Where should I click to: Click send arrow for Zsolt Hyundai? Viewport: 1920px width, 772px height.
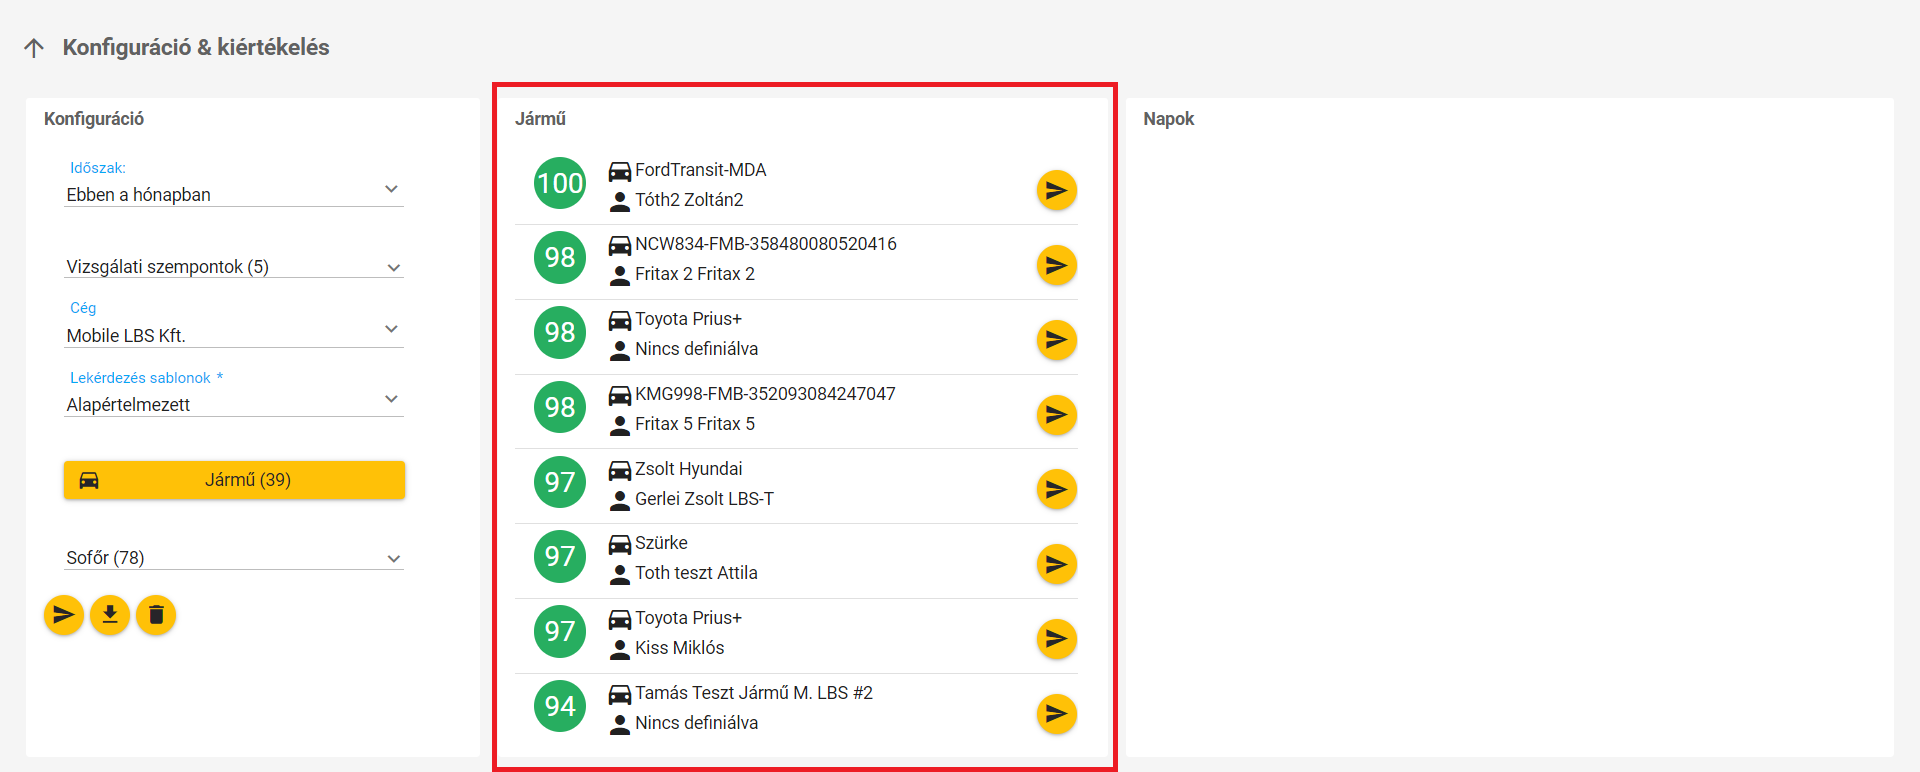[1056, 489]
